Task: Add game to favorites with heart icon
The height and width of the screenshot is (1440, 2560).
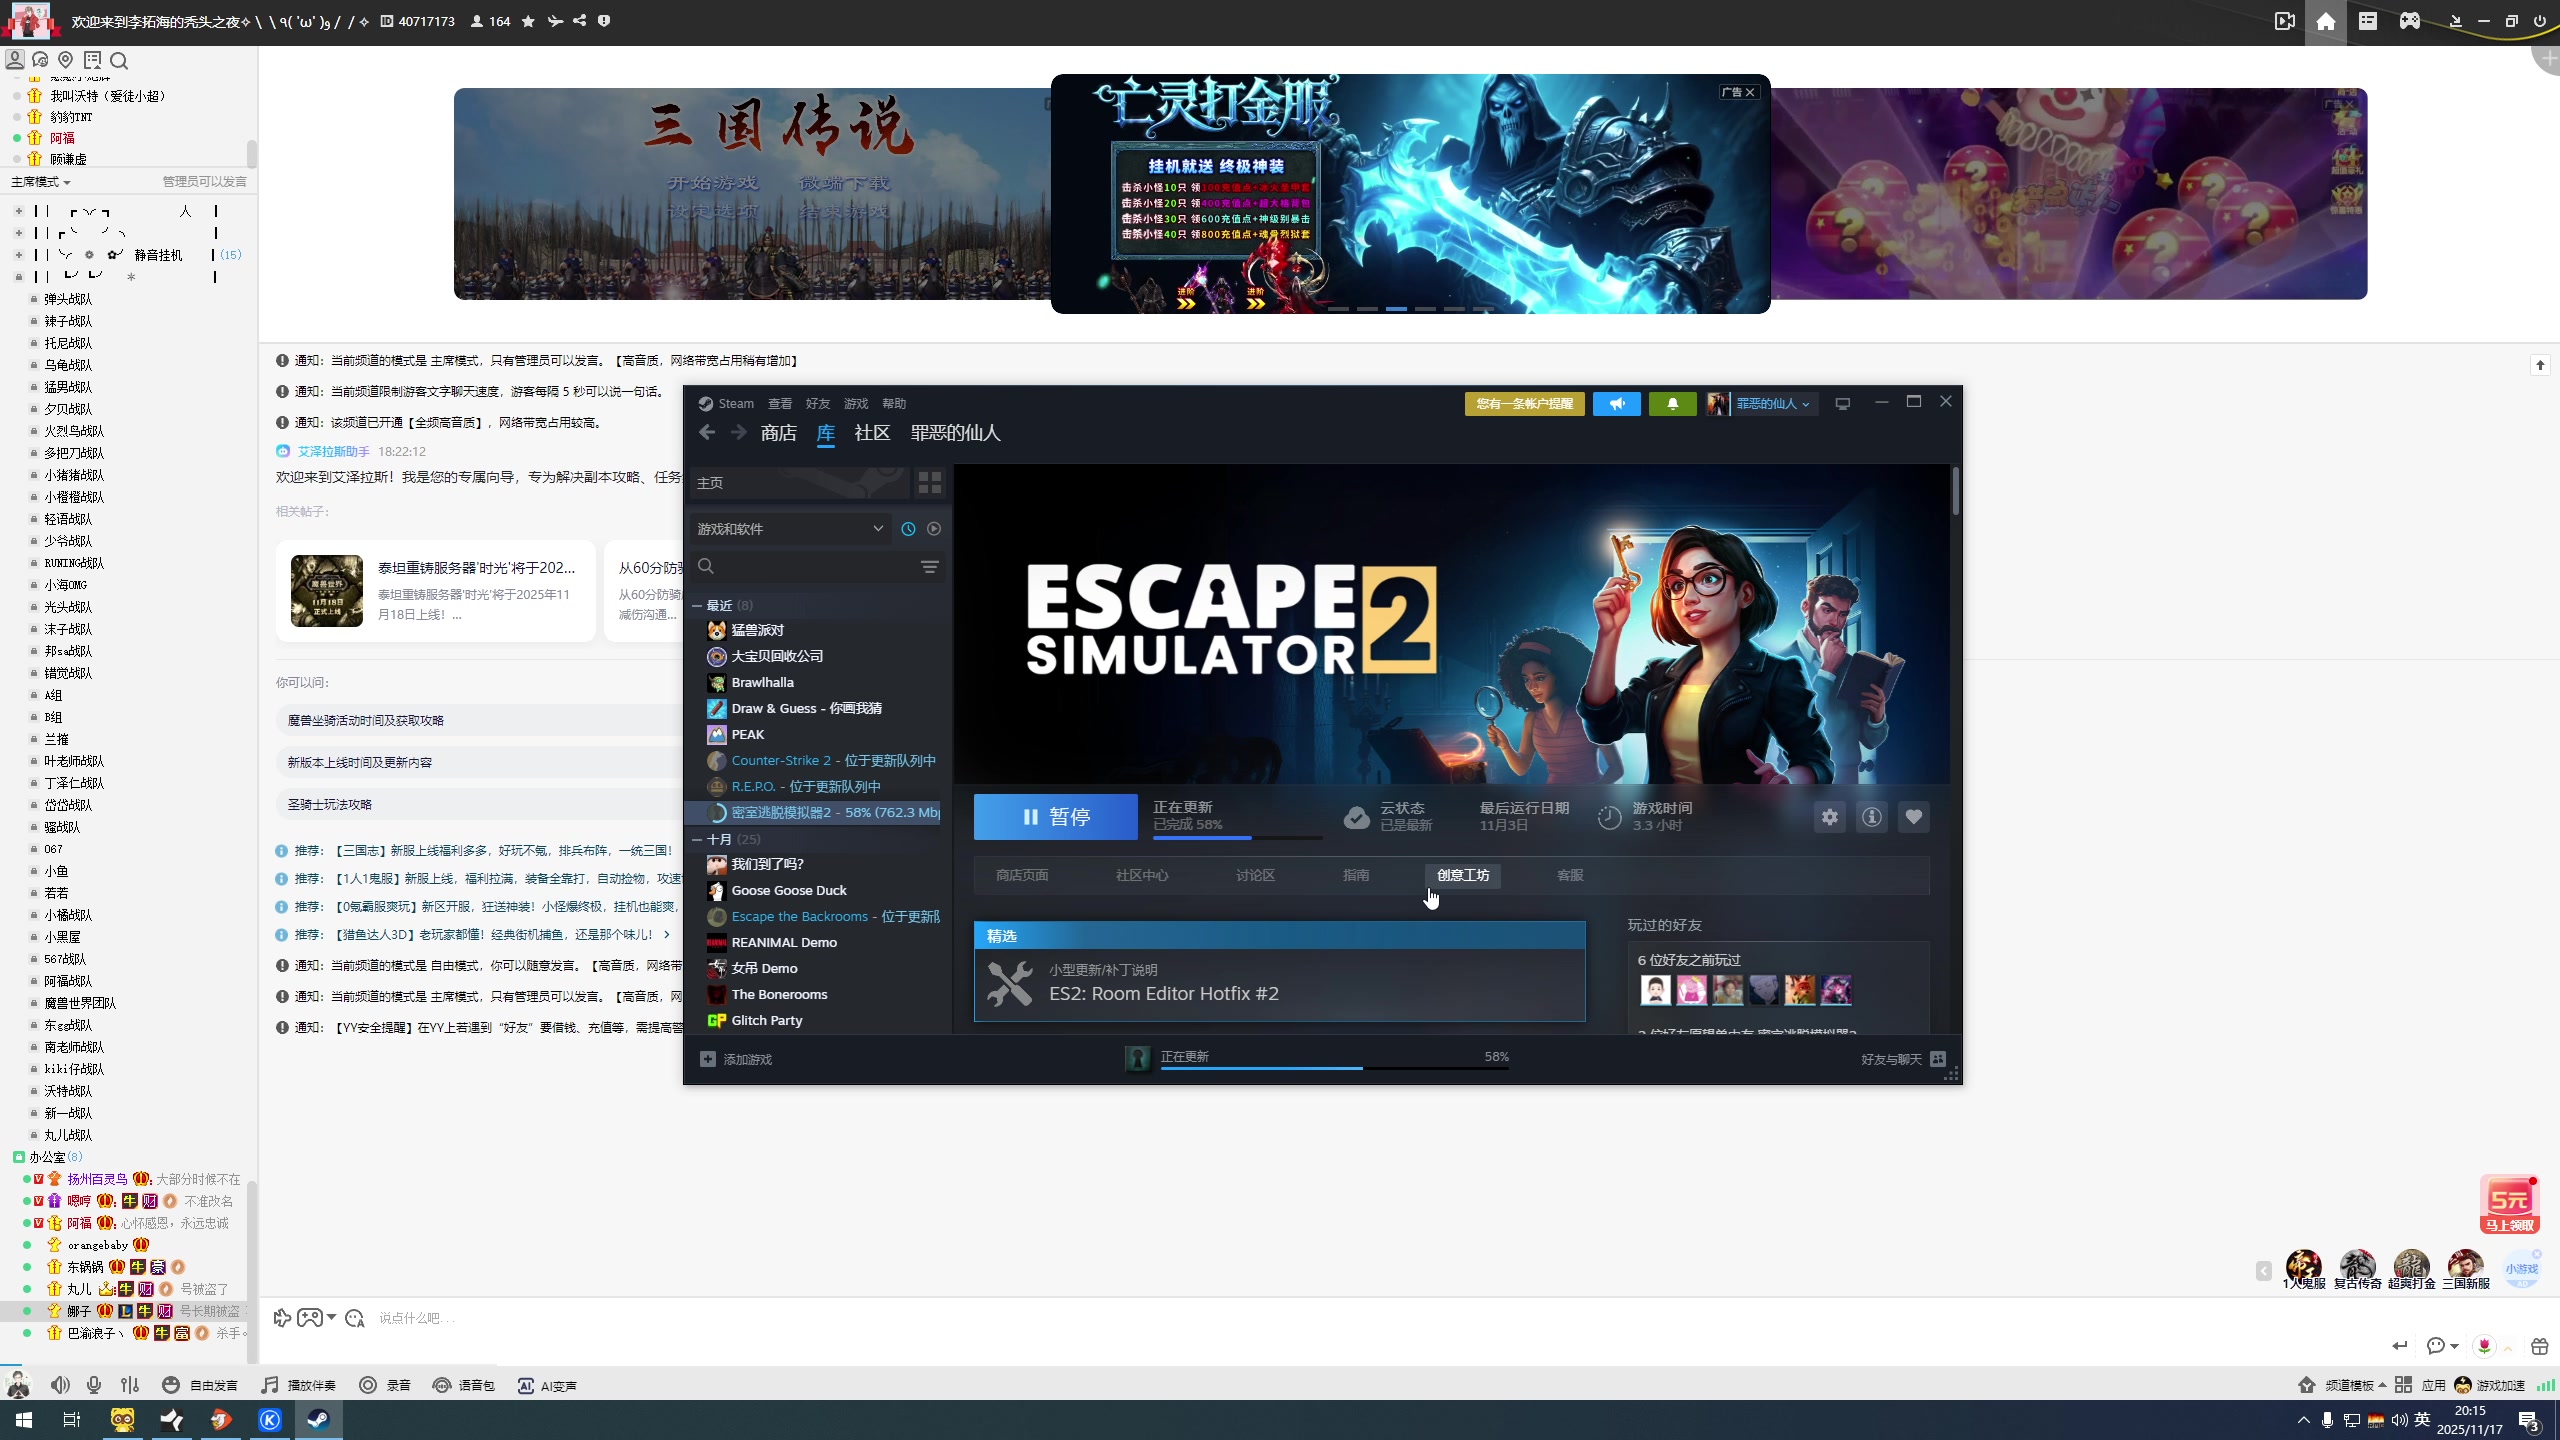Action: pos(1913,817)
